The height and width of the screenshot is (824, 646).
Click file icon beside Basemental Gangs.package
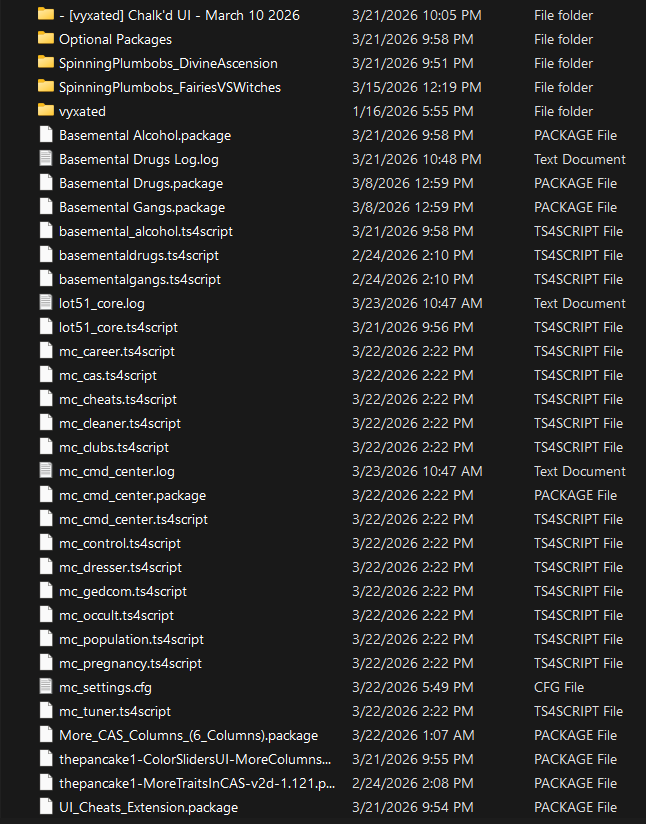click(46, 207)
